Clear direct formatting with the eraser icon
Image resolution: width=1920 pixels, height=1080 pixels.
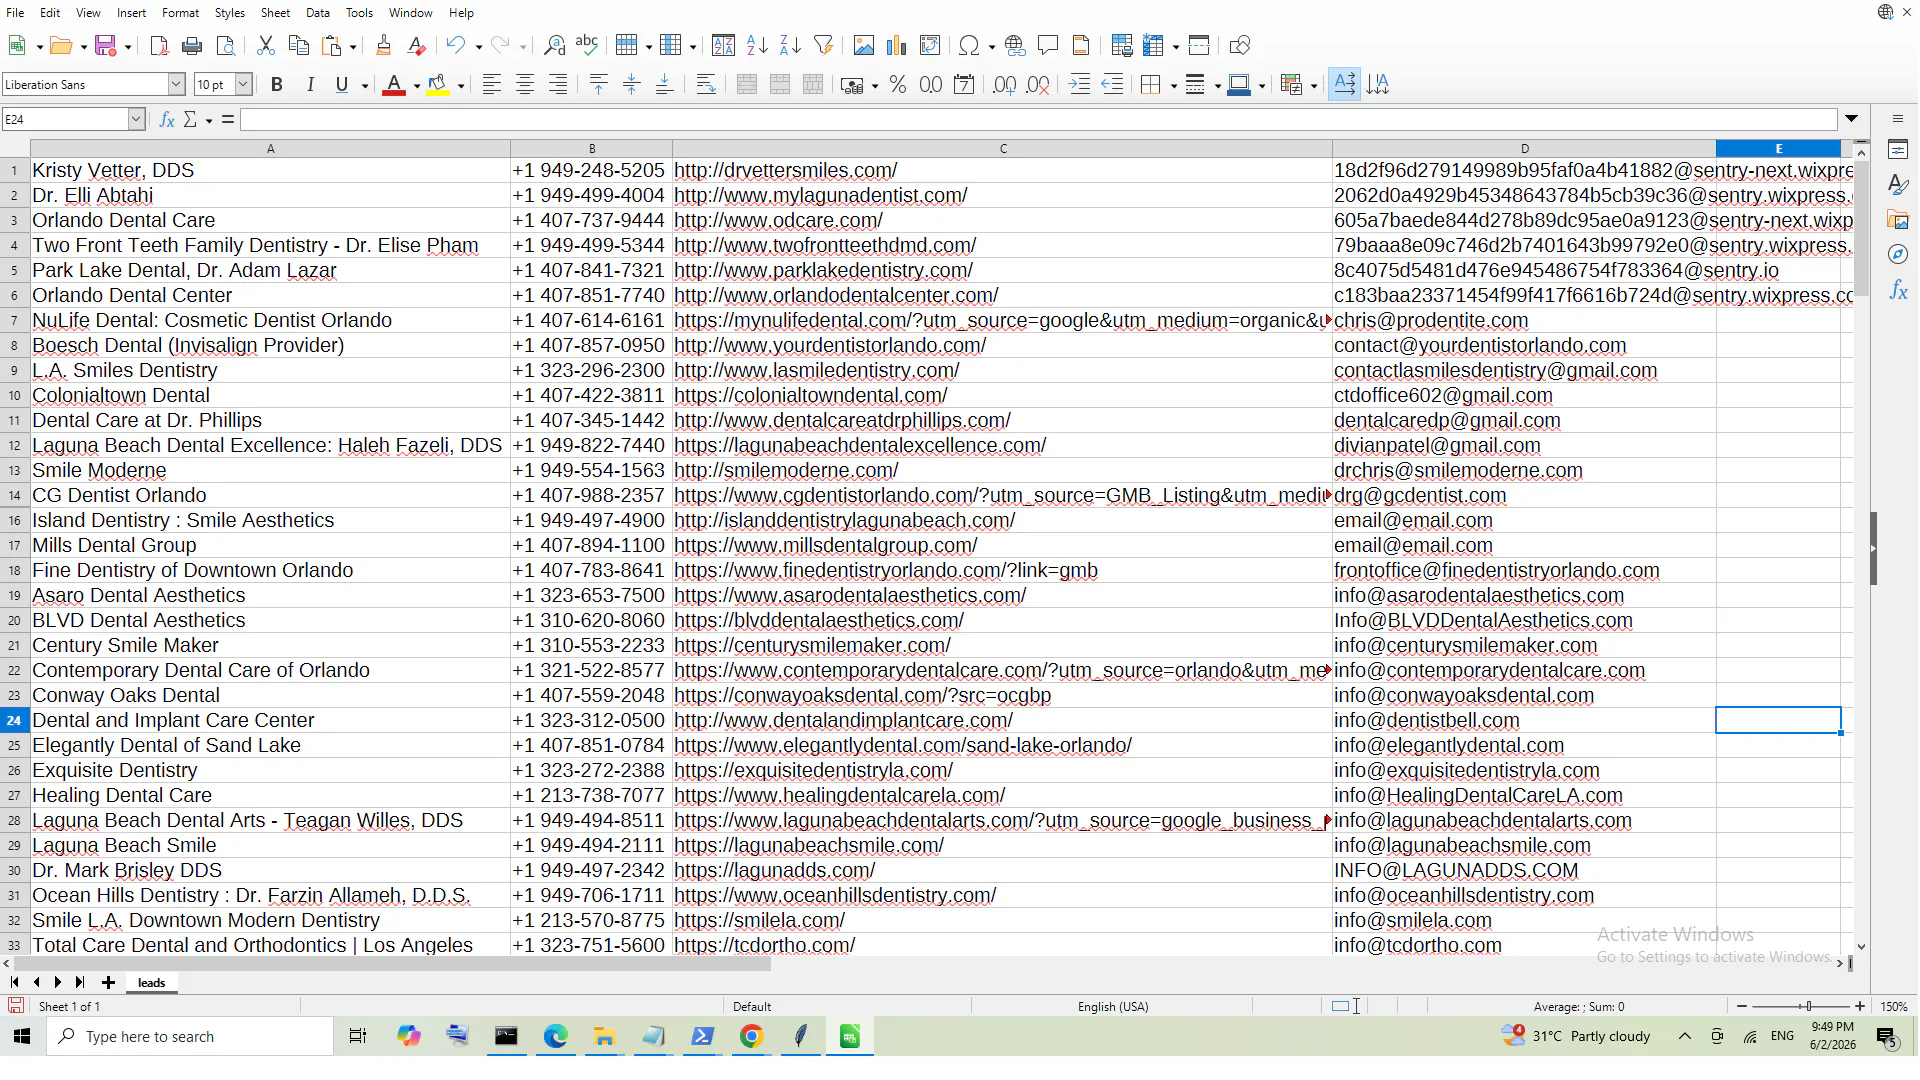[x=417, y=45]
